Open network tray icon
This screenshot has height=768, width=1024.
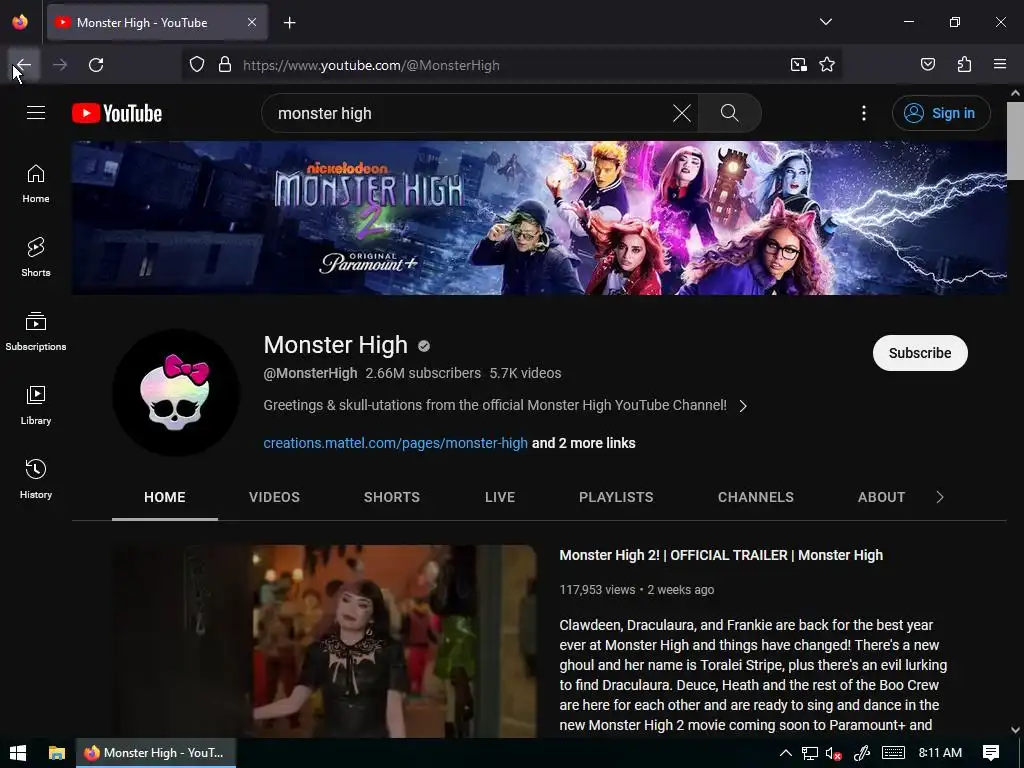(x=810, y=753)
